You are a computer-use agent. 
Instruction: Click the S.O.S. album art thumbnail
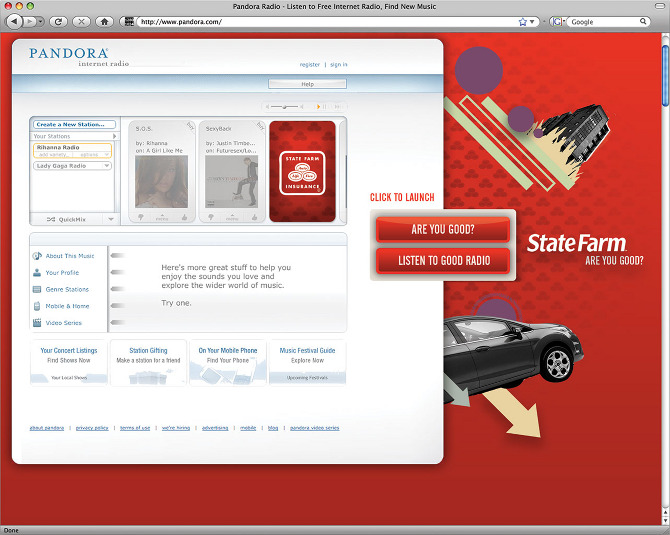tap(162, 182)
